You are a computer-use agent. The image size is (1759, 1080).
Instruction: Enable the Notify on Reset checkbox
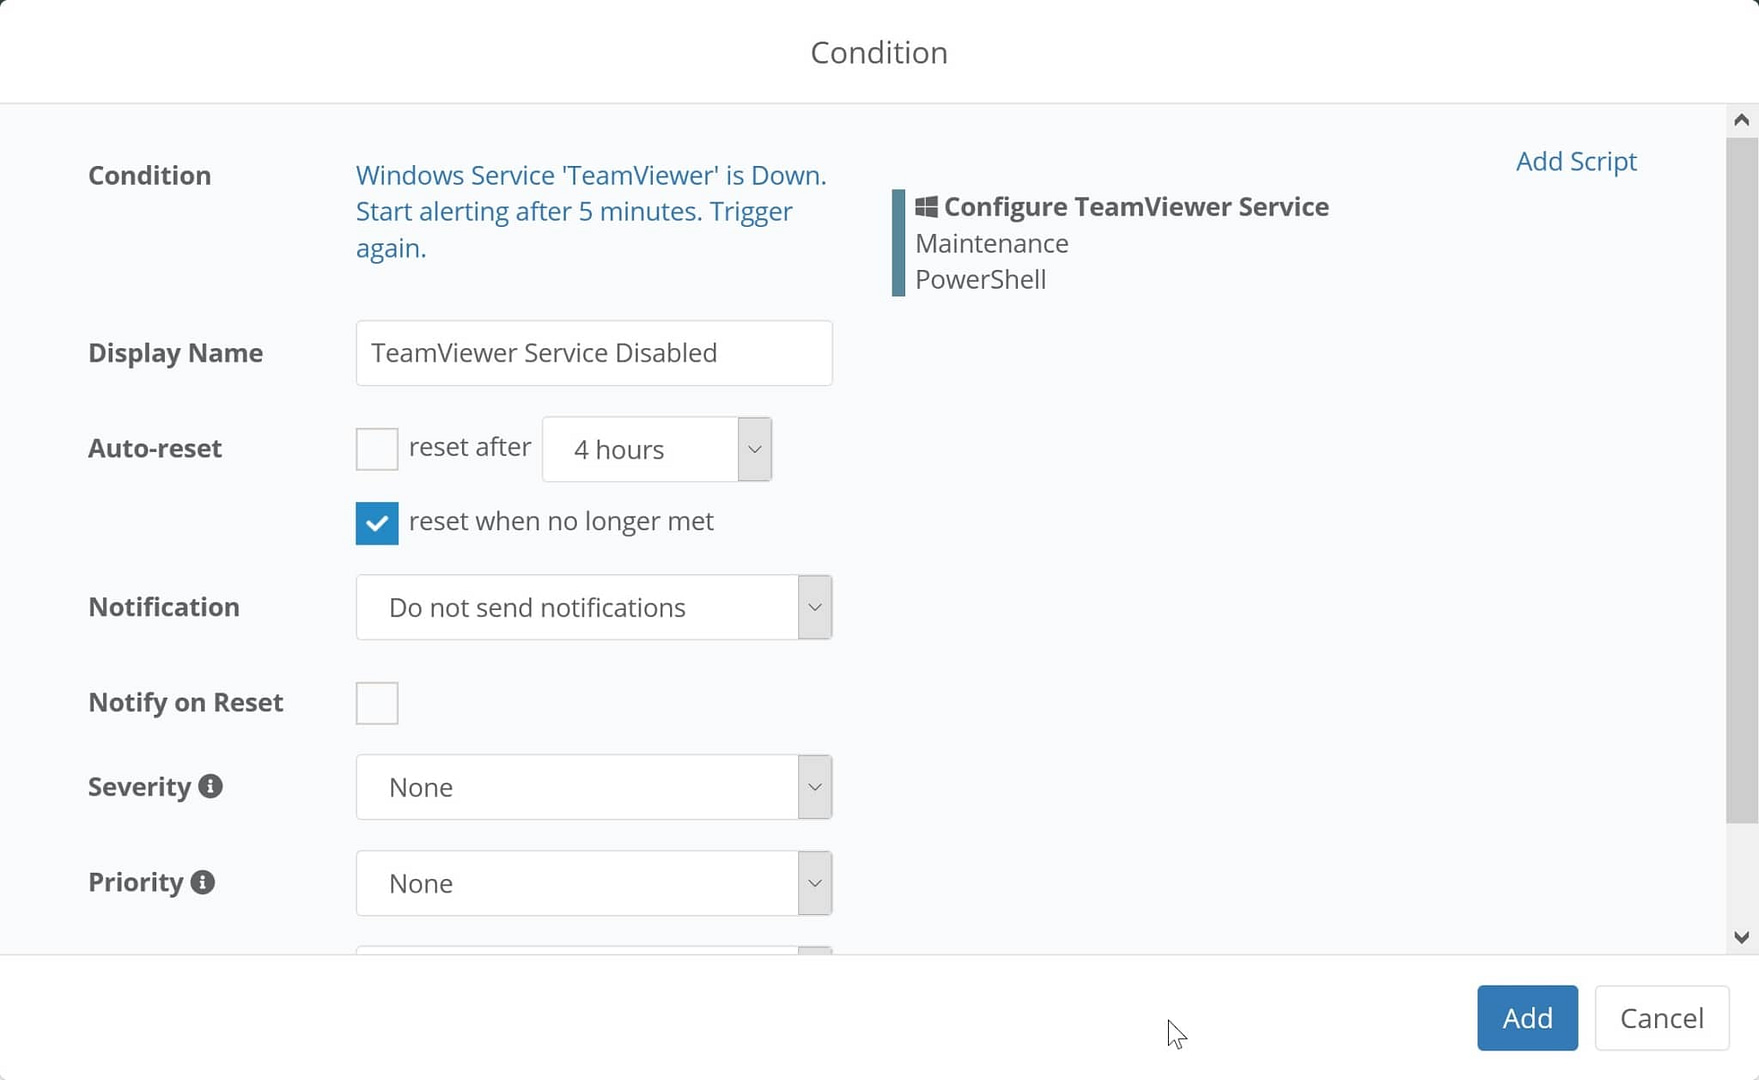(376, 702)
